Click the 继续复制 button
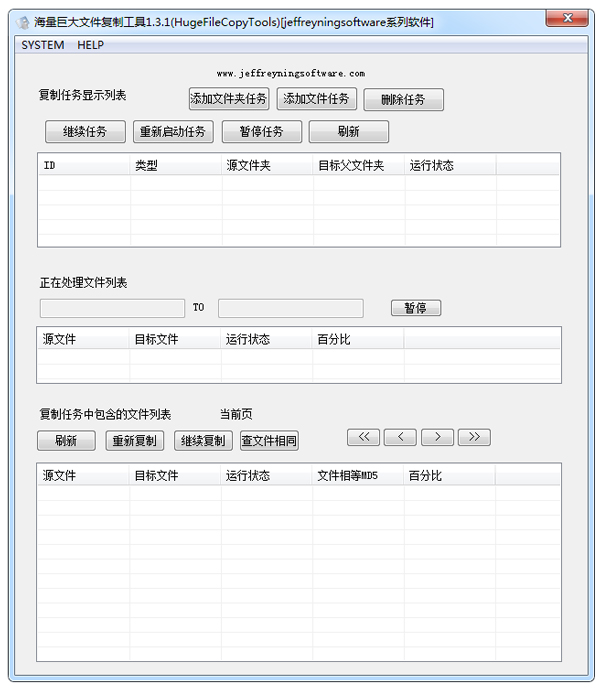 pos(203,440)
